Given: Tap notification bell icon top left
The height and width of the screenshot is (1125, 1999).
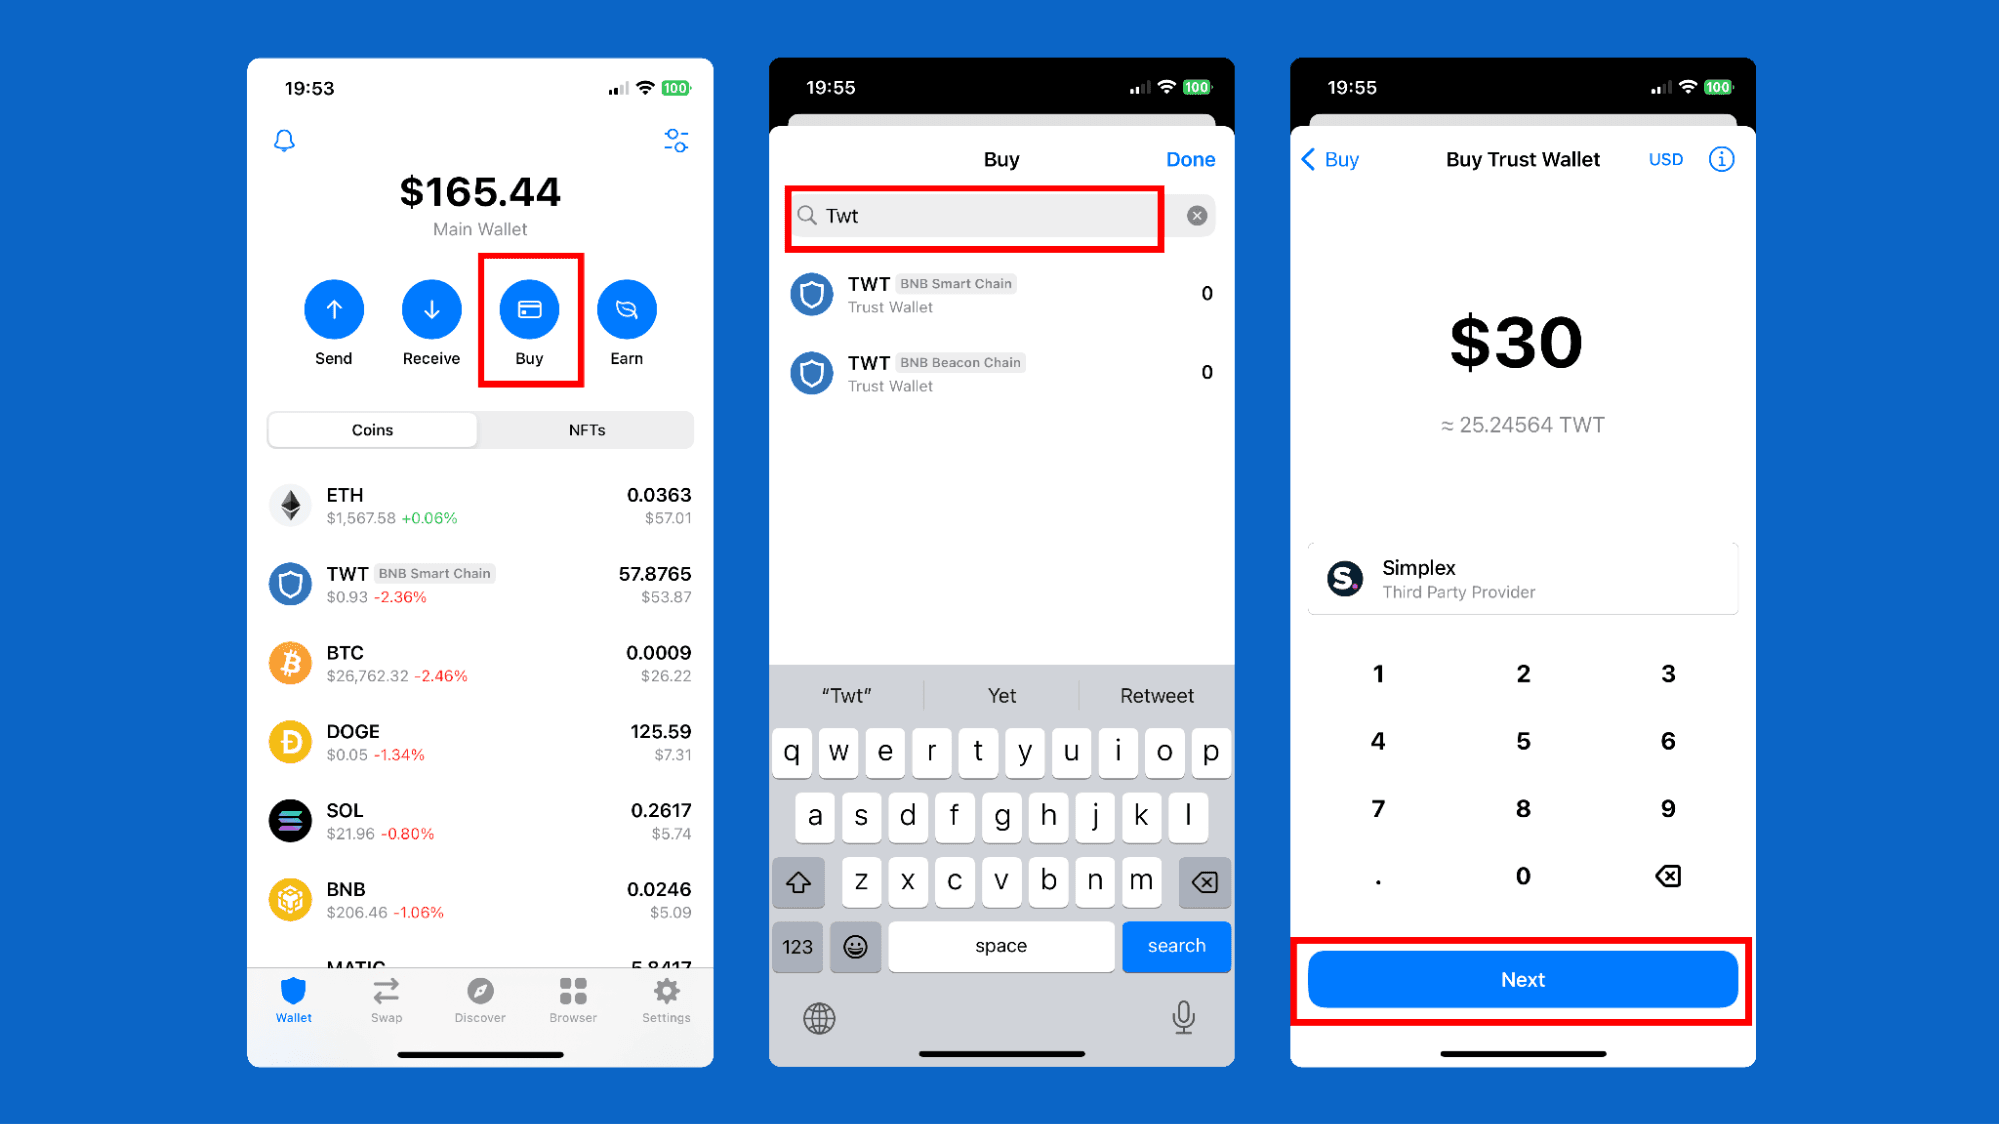Looking at the screenshot, I should (x=284, y=139).
